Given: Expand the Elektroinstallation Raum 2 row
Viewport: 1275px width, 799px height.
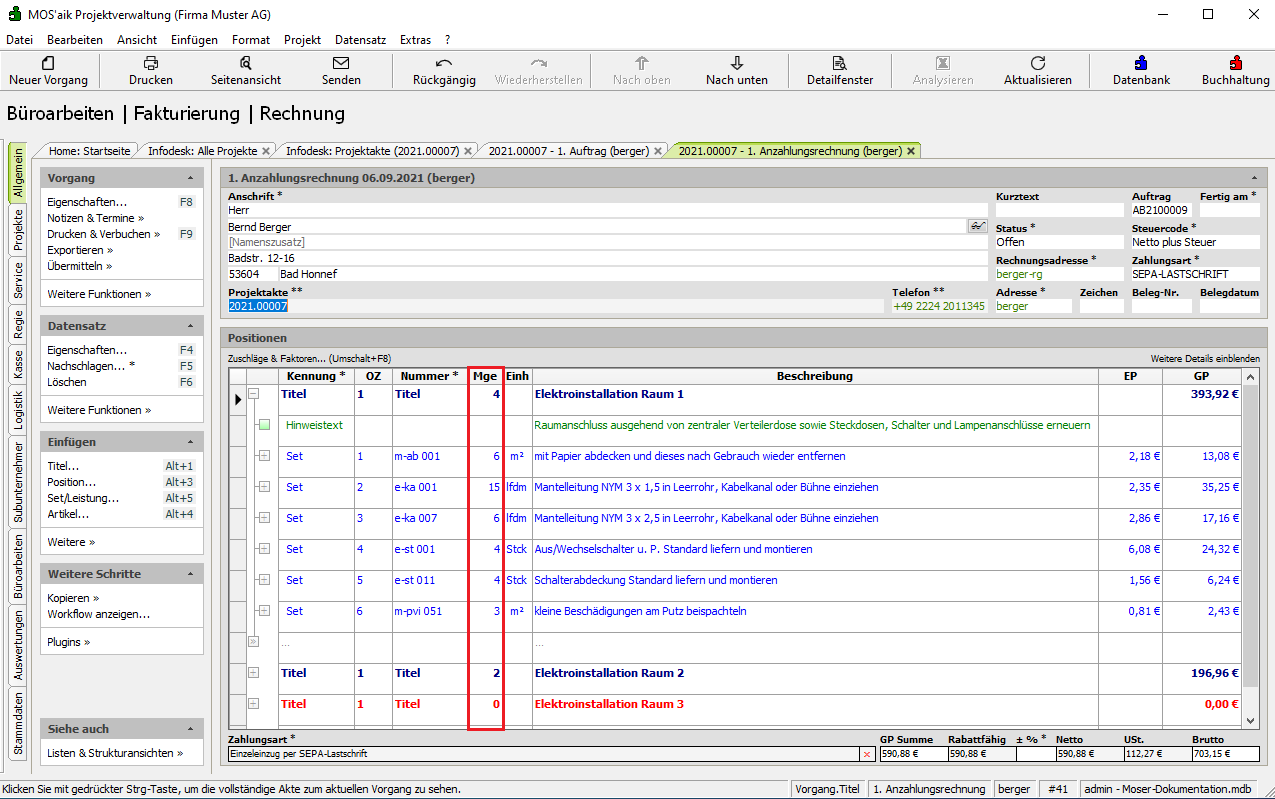Looking at the screenshot, I should (253, 673).
